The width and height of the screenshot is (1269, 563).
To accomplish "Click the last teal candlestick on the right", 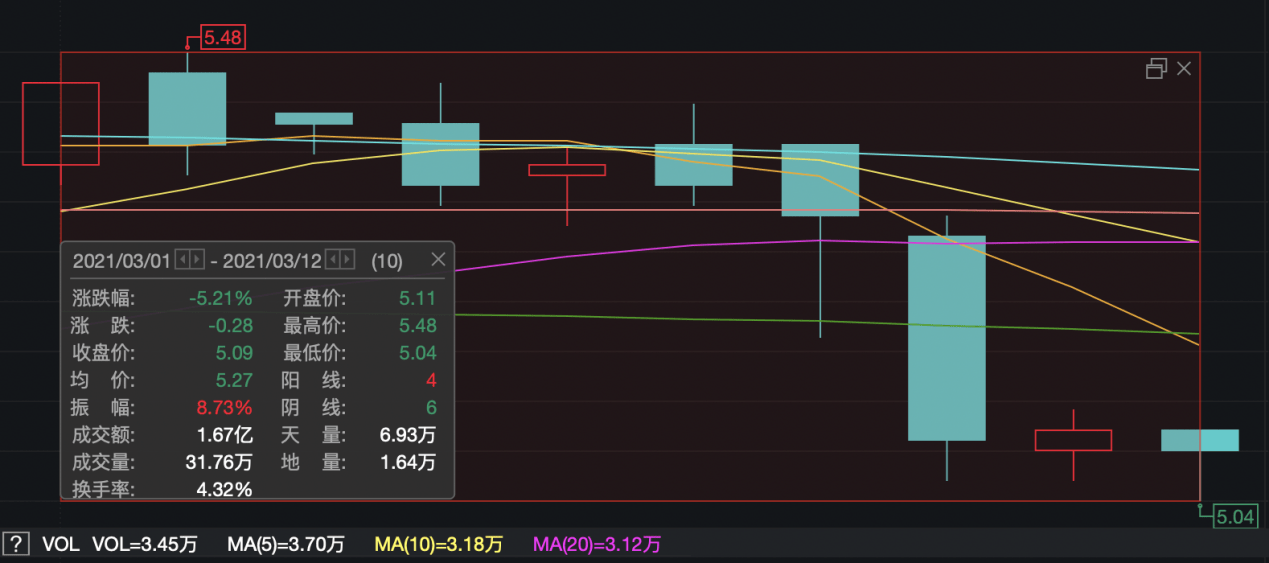I will pos(1199,440).
